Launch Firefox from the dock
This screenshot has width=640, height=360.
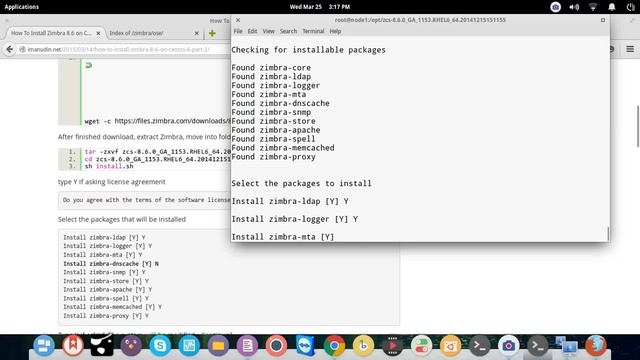tap(596, 346)
